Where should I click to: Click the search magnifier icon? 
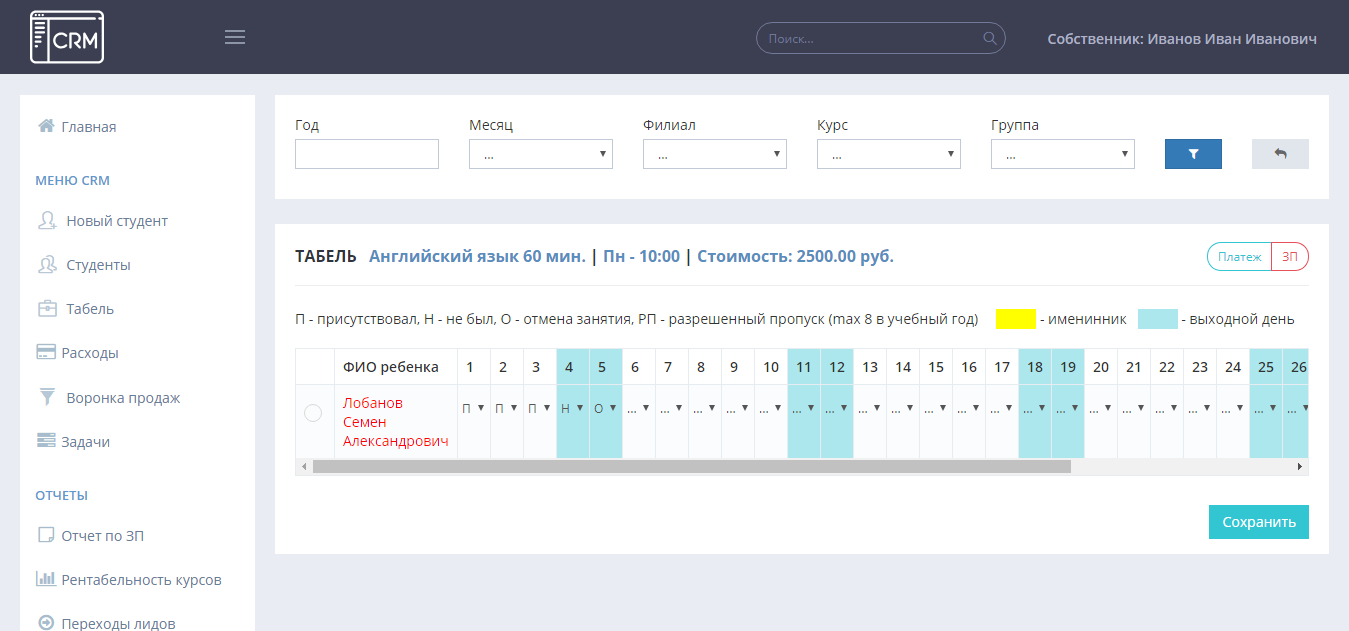tap(990, 39)
